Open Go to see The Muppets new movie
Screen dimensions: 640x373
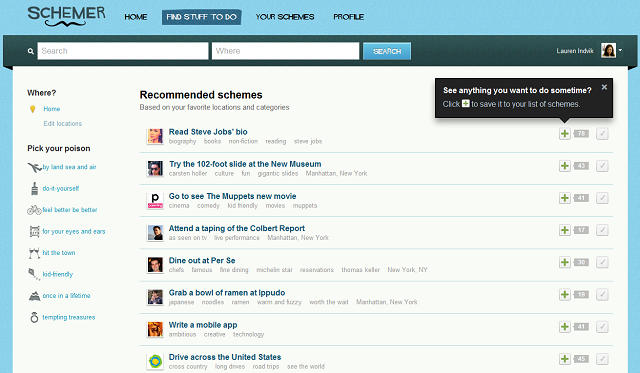pyautogui.click(x=233, y=196)
